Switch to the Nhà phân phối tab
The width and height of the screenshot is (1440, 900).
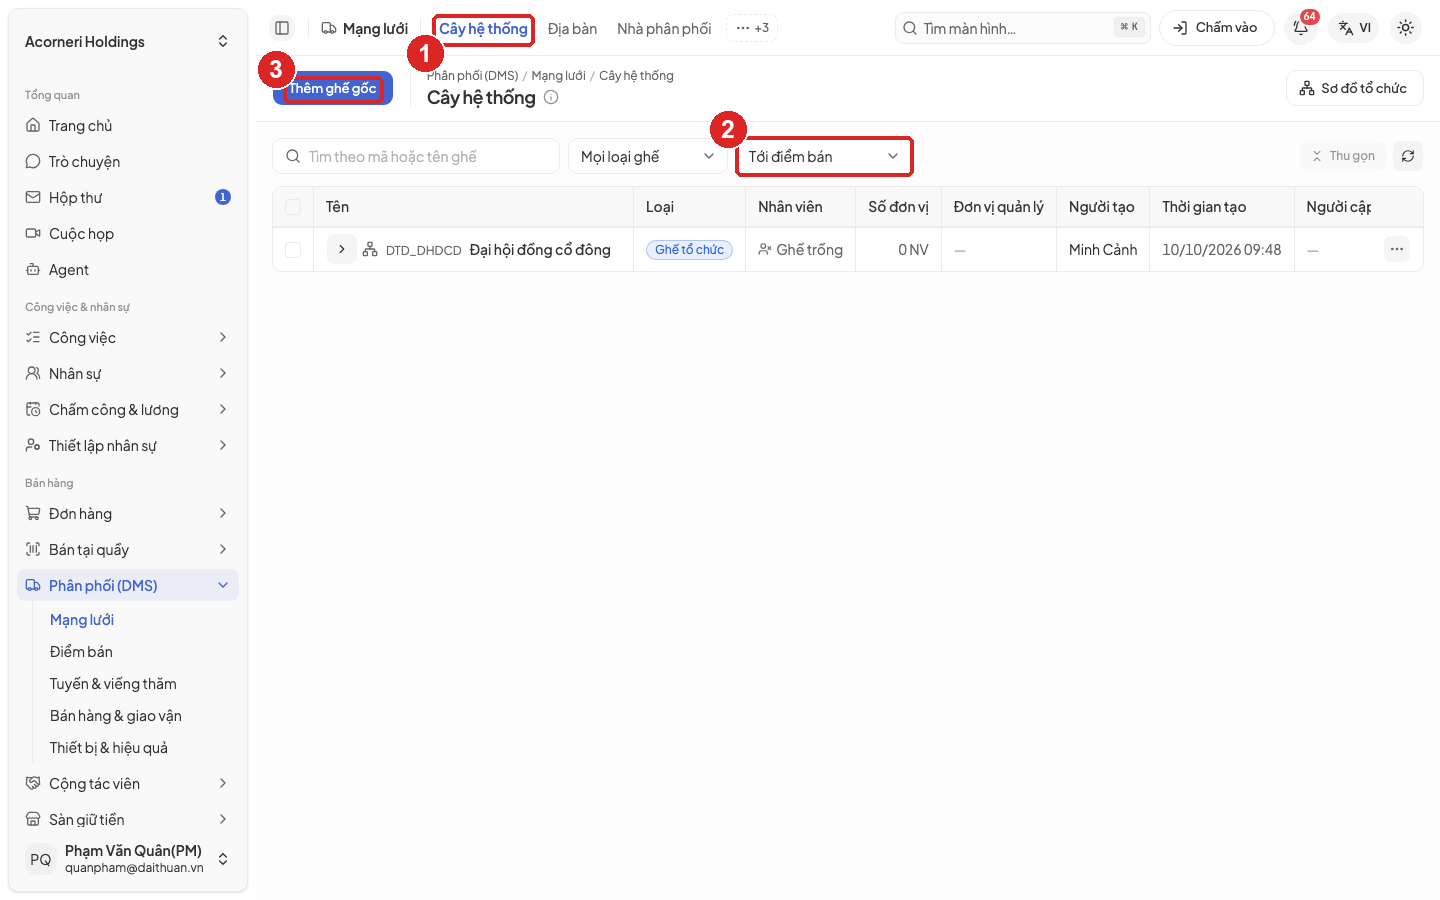pyautogui.click(x=664, y=29)
